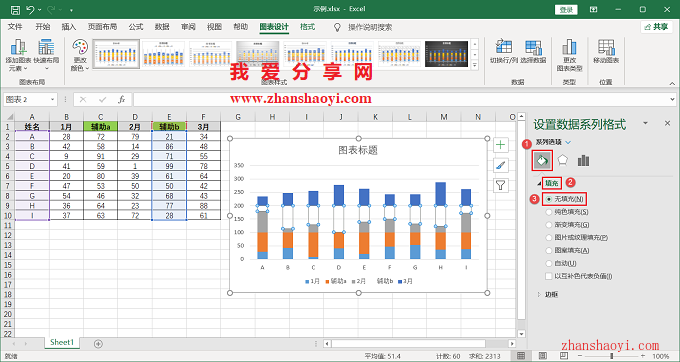This screenshot has height=362, width=680.
Task: Click the chart filters funnel button
Action: (500, 186)
